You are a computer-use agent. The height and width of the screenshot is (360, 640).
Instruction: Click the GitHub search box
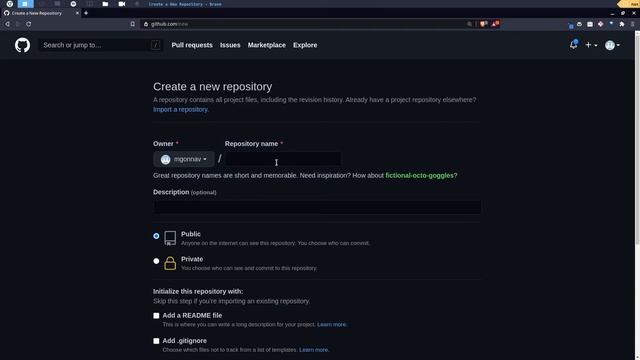coord(100,45)
